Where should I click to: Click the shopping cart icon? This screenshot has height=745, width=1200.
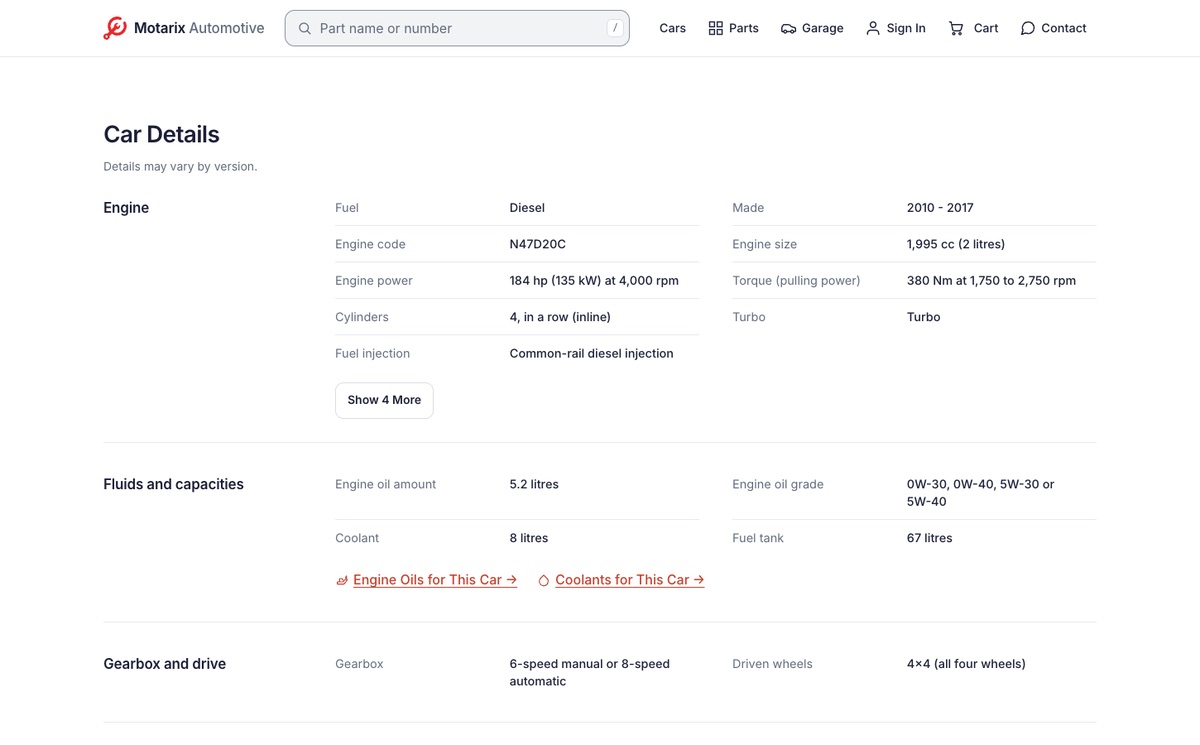[x=956, y=28]
